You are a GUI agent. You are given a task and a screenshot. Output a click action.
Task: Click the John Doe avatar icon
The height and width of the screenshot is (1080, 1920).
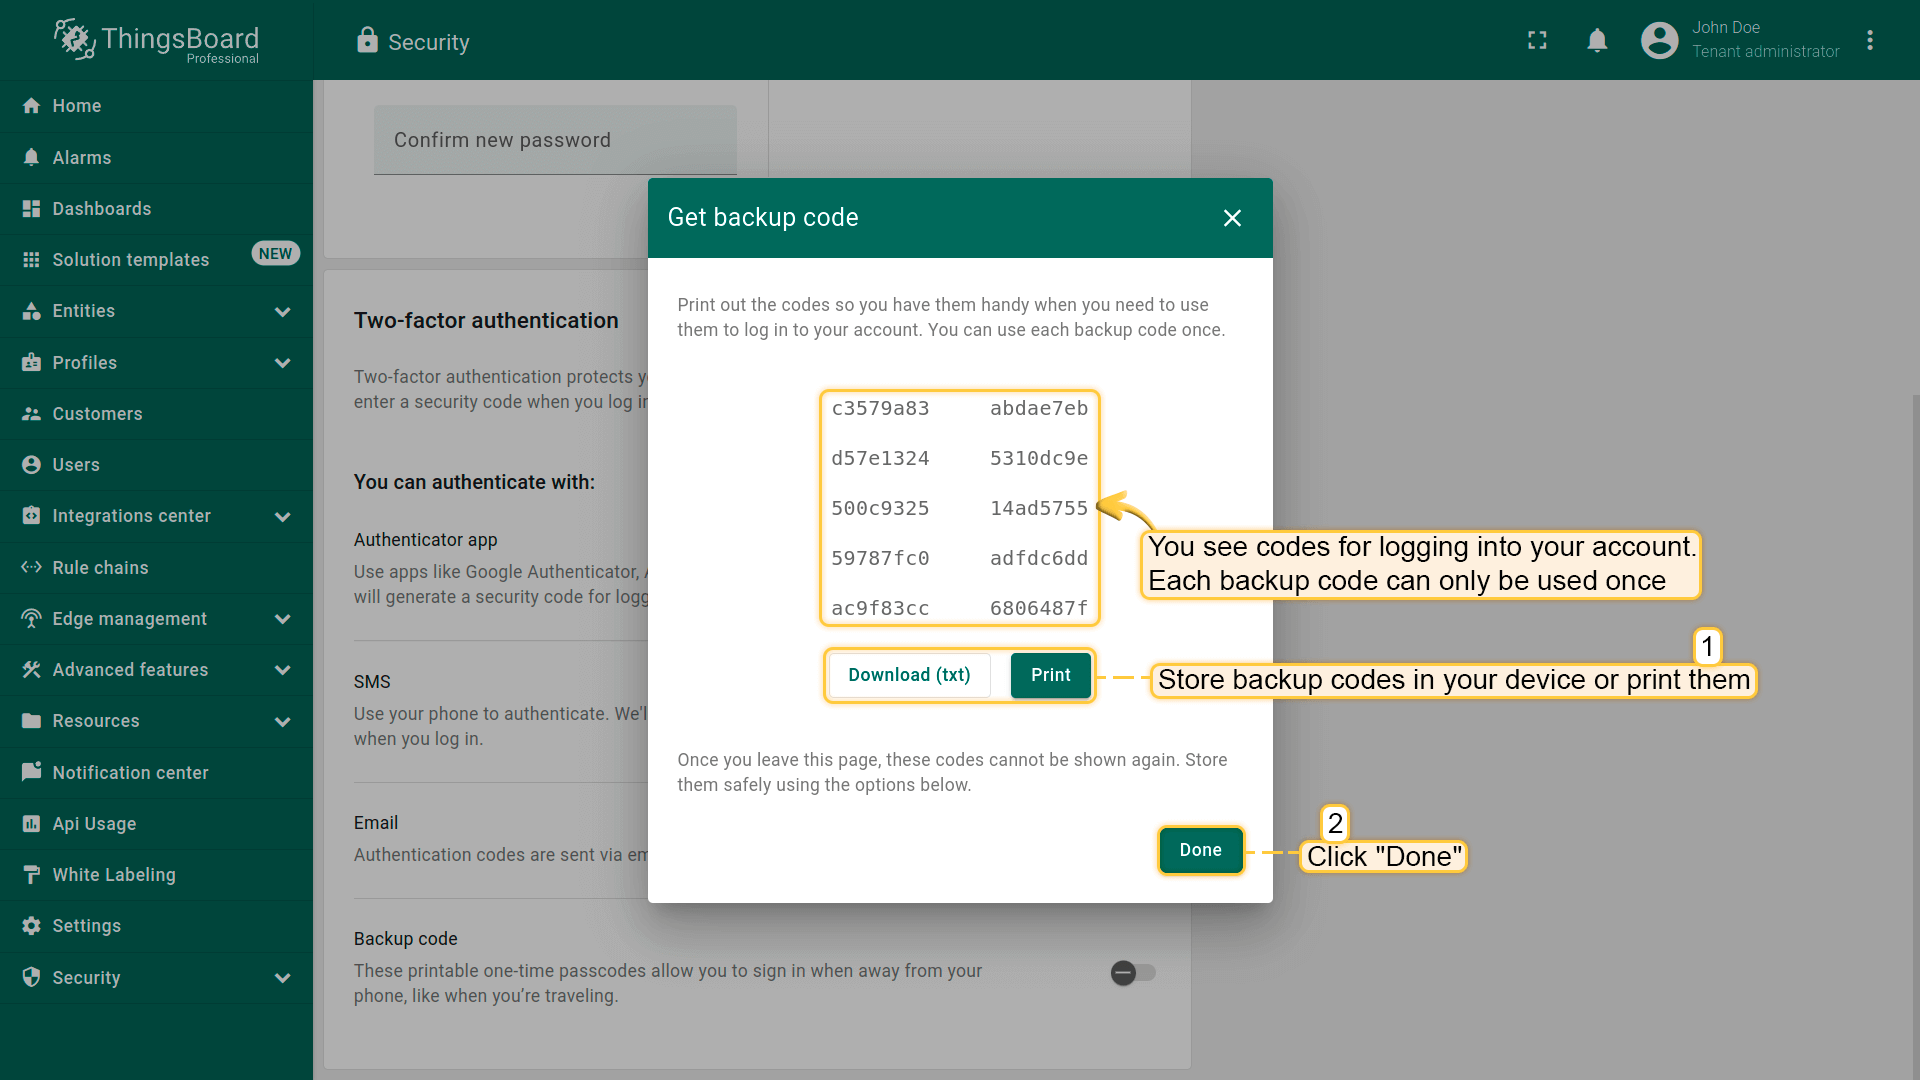(1659, 40)
